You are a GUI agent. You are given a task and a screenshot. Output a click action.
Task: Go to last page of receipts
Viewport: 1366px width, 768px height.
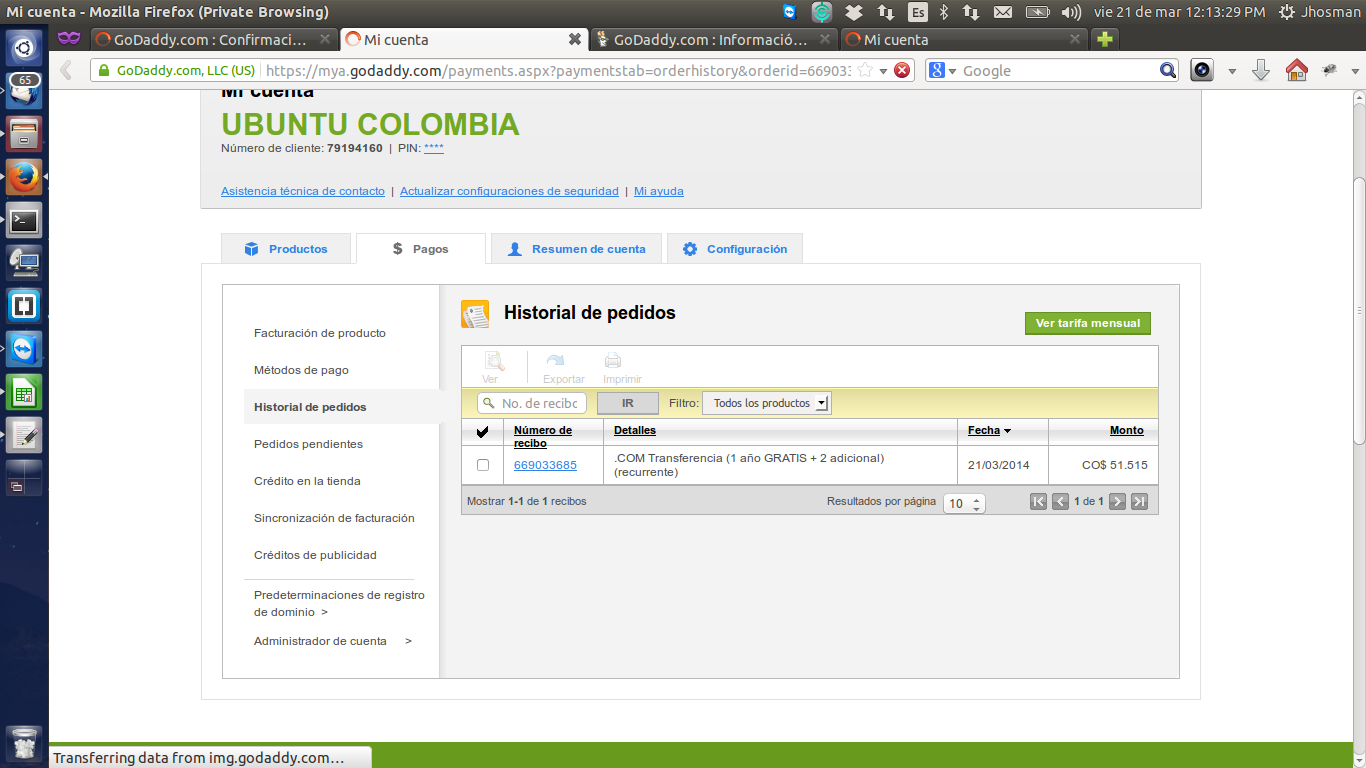(1139, 502)
